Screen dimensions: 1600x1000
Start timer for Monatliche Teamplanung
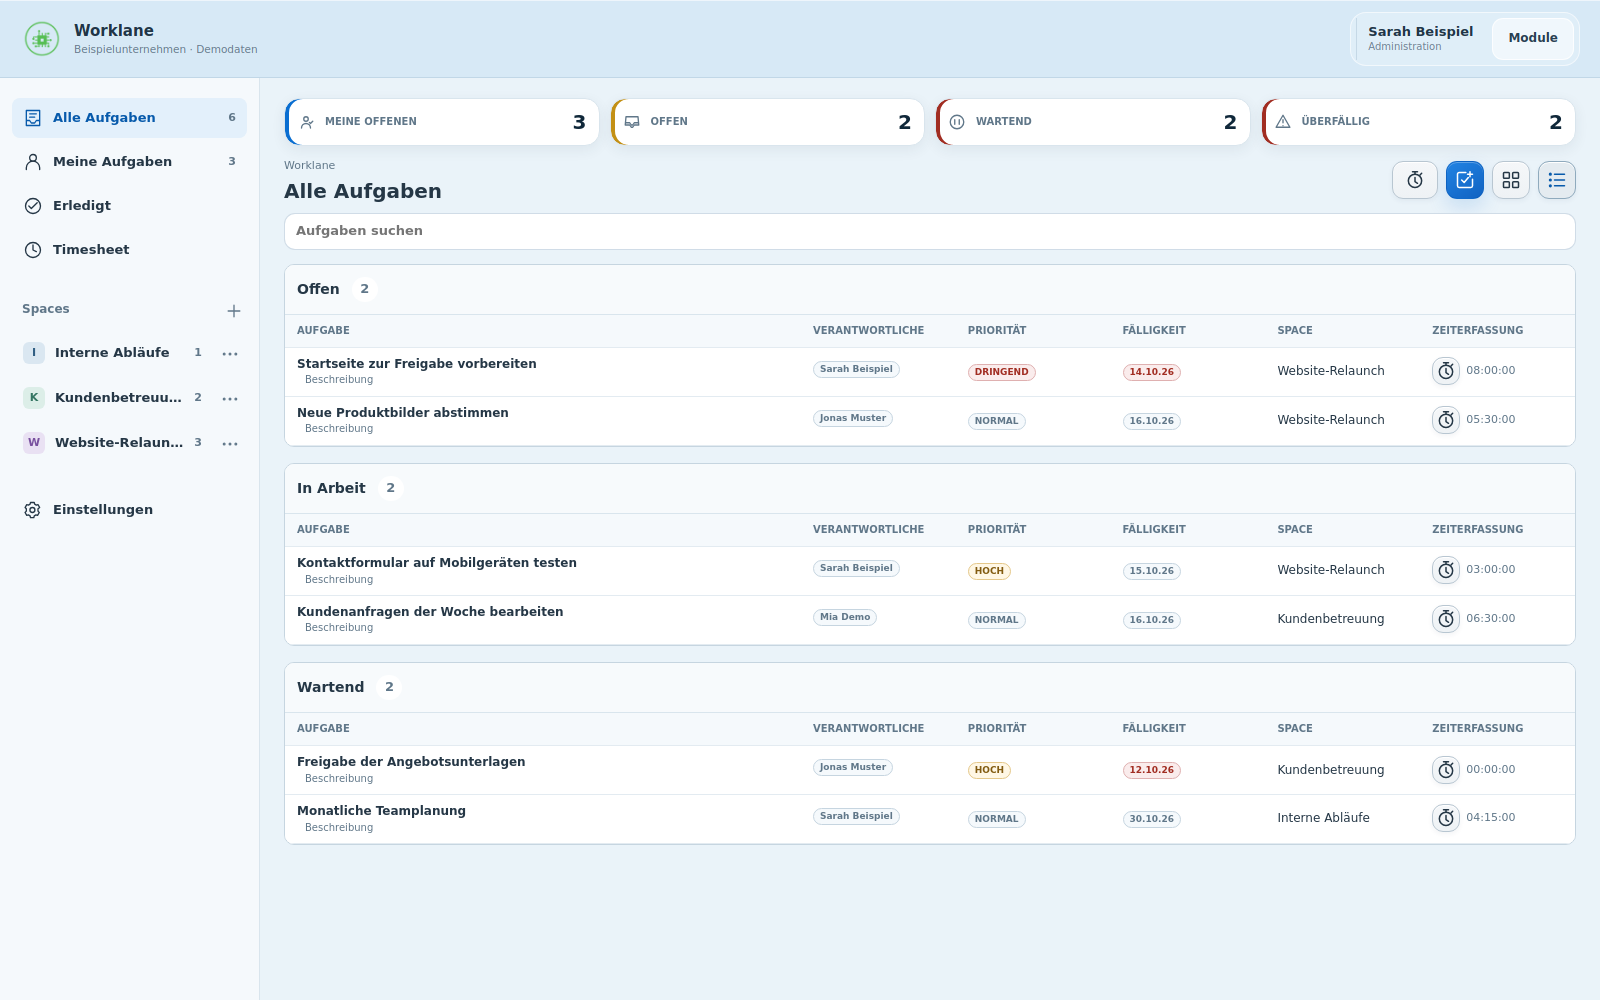click(1446, 818)
